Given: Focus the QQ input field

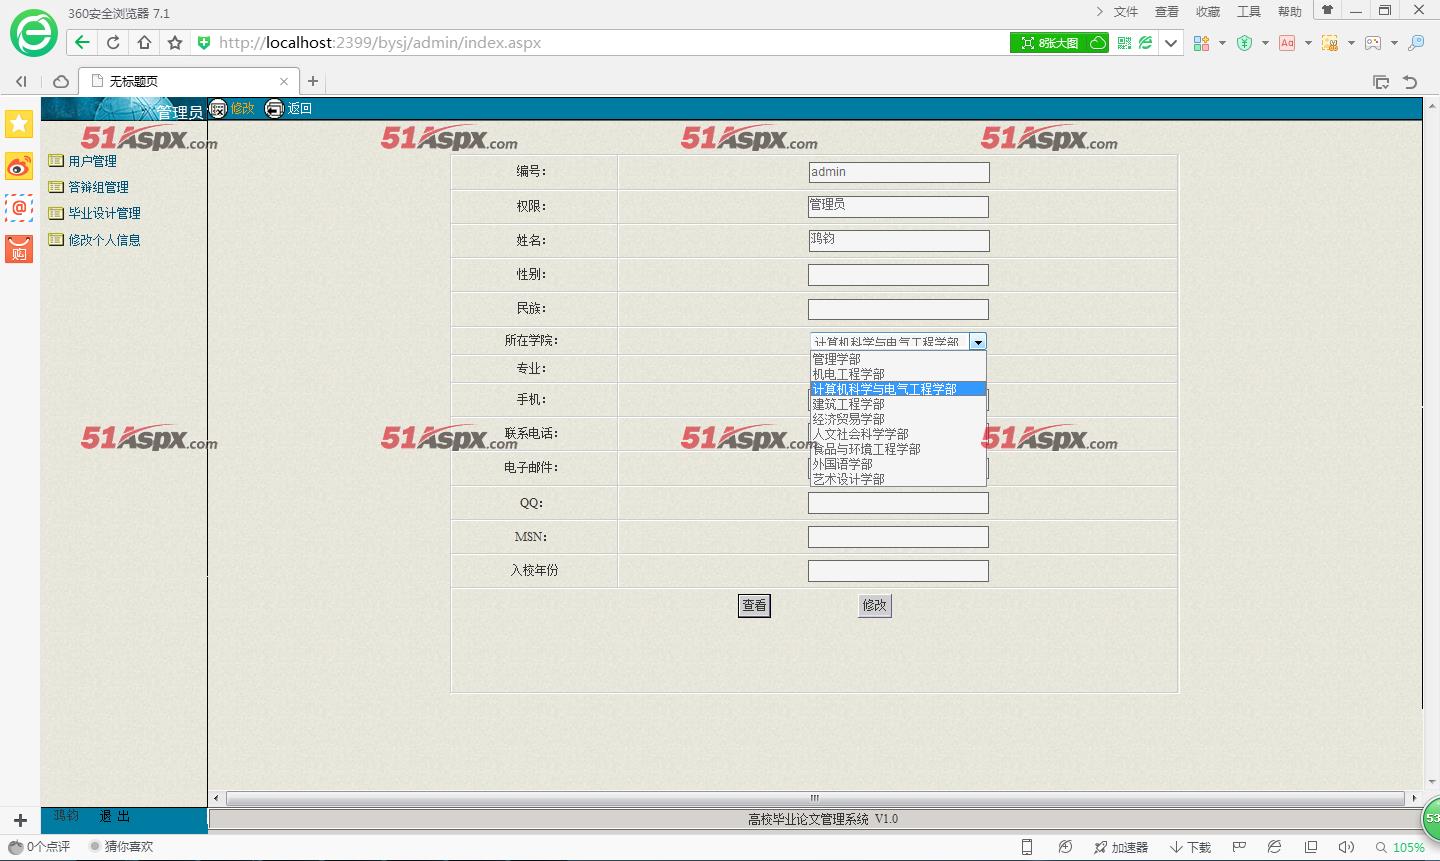Looking at the screenshot, I should coord(898,503).
